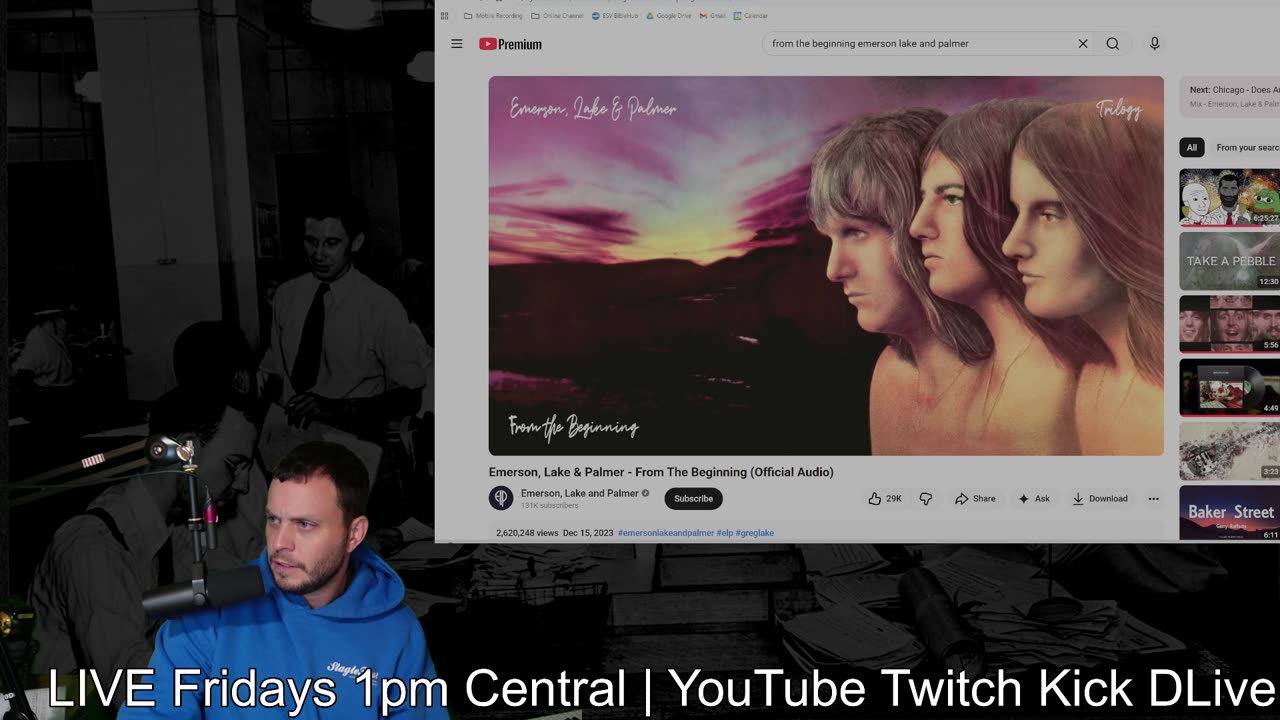This screenshot has width=1280, height=720.
Task: Open the browser apps grid icon
Action: [444, 16]
